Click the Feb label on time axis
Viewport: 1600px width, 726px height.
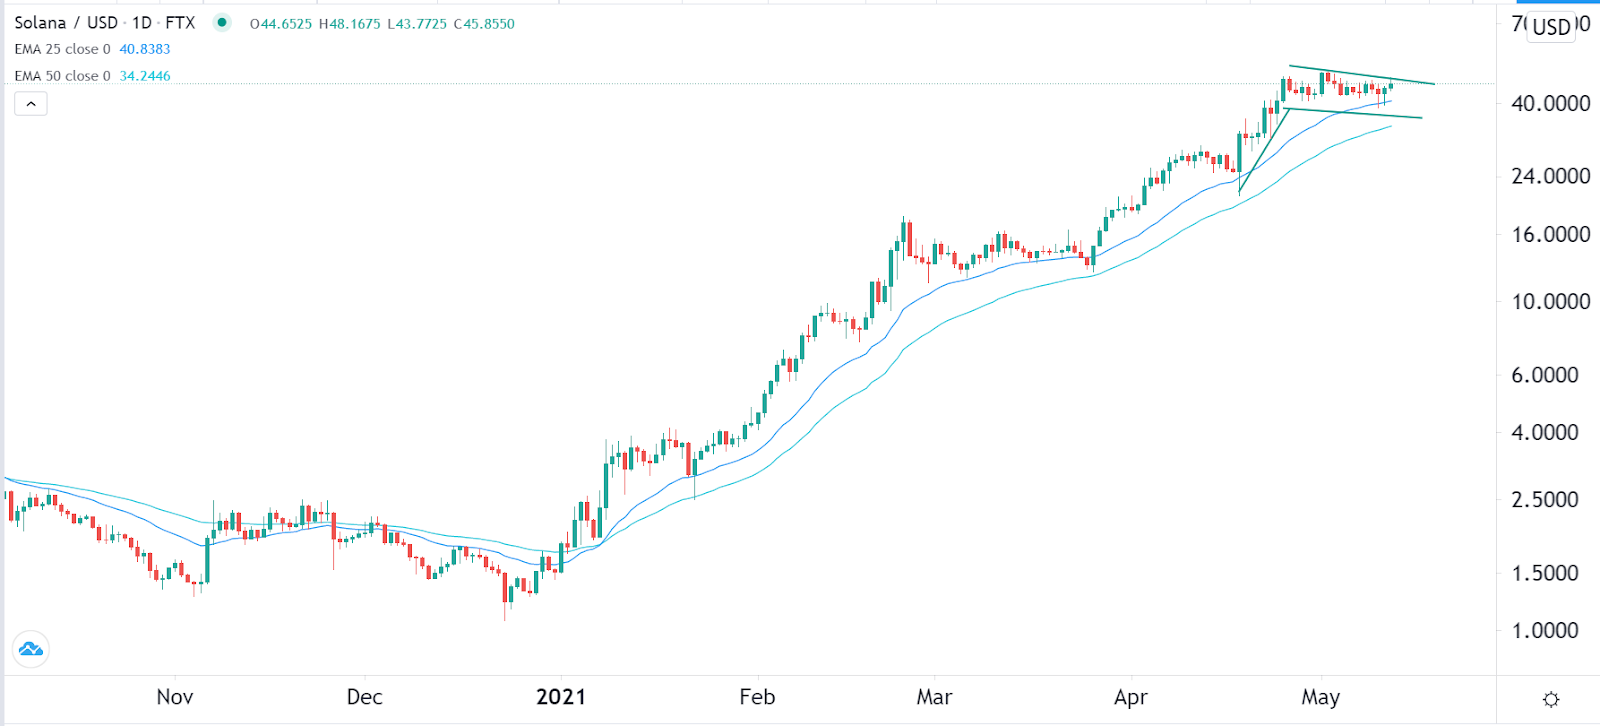[757, 697]
